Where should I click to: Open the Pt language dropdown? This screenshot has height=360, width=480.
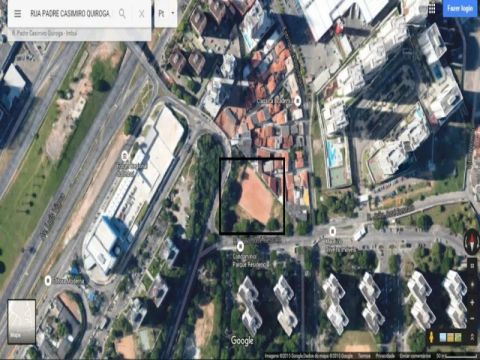(166, 14)
